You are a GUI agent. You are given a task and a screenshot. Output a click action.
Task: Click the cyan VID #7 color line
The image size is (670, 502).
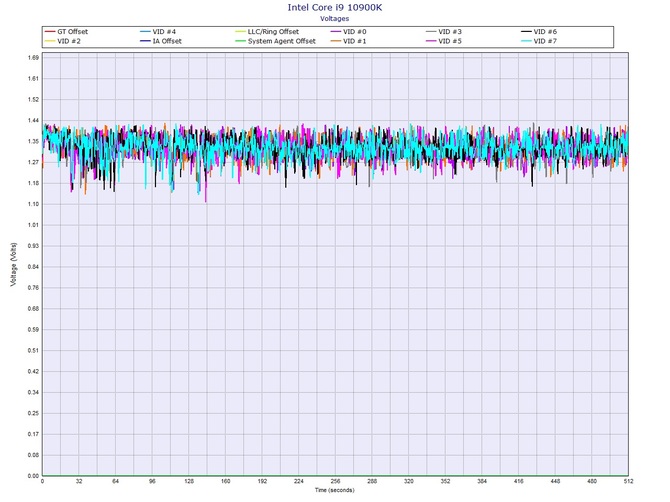click(526, 41)
